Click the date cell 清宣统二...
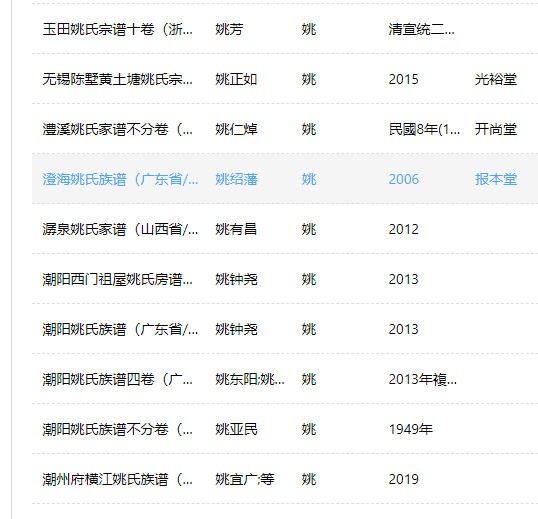Viewport: 538px width, 519px height. pyautogui.click(x=421, y=30)
